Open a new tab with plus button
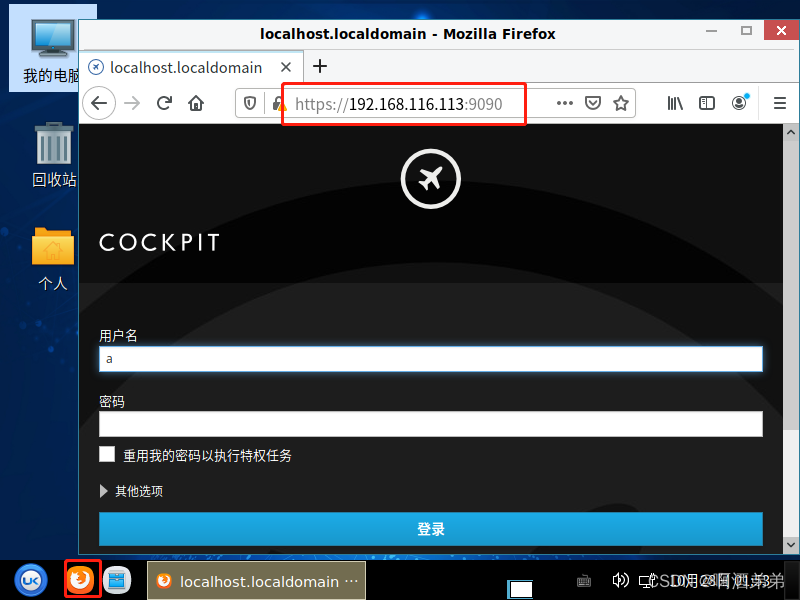Screen dimensions: 800x600 [320, 66]
